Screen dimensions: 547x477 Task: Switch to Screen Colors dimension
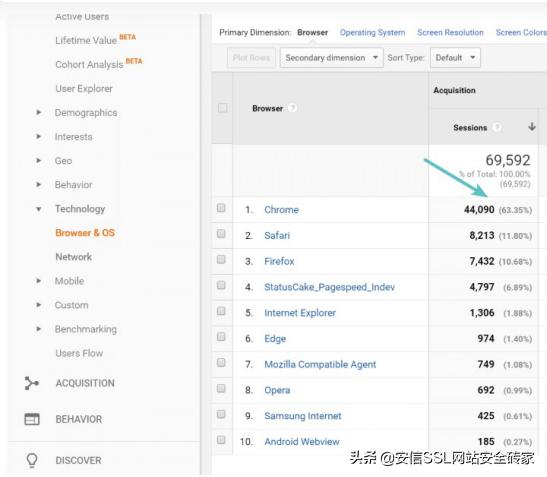[521, 32]
